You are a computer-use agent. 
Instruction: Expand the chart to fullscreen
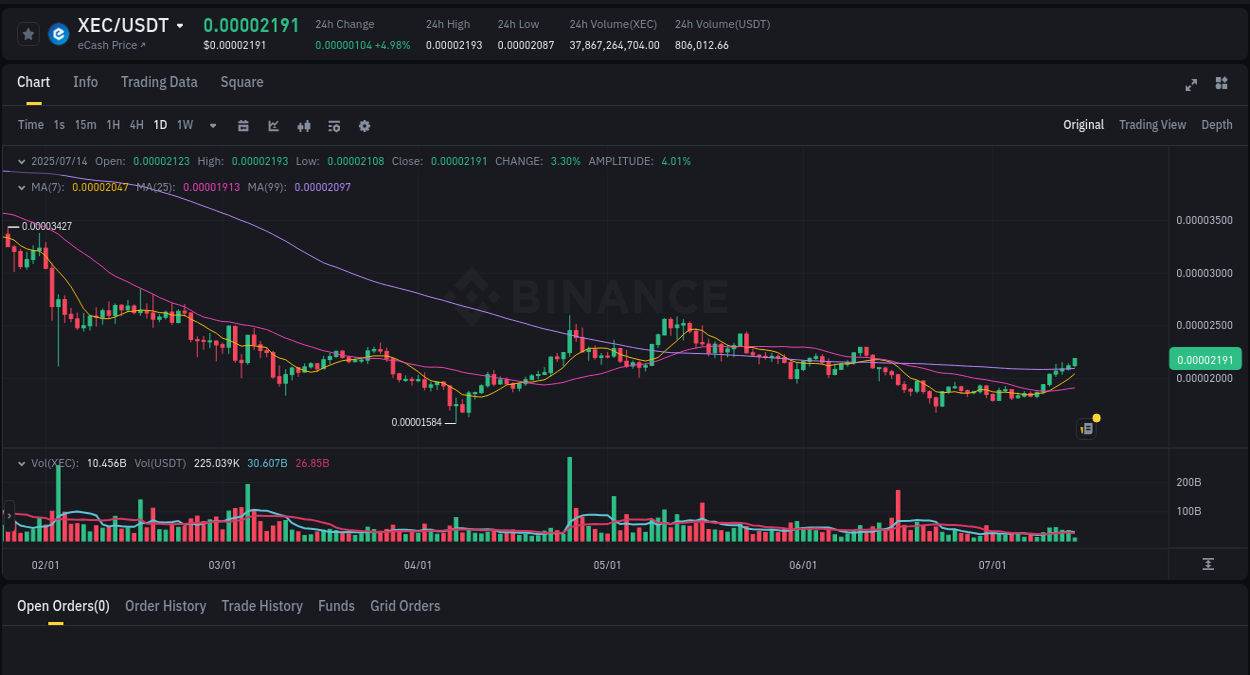click(x=1190, y=85)
